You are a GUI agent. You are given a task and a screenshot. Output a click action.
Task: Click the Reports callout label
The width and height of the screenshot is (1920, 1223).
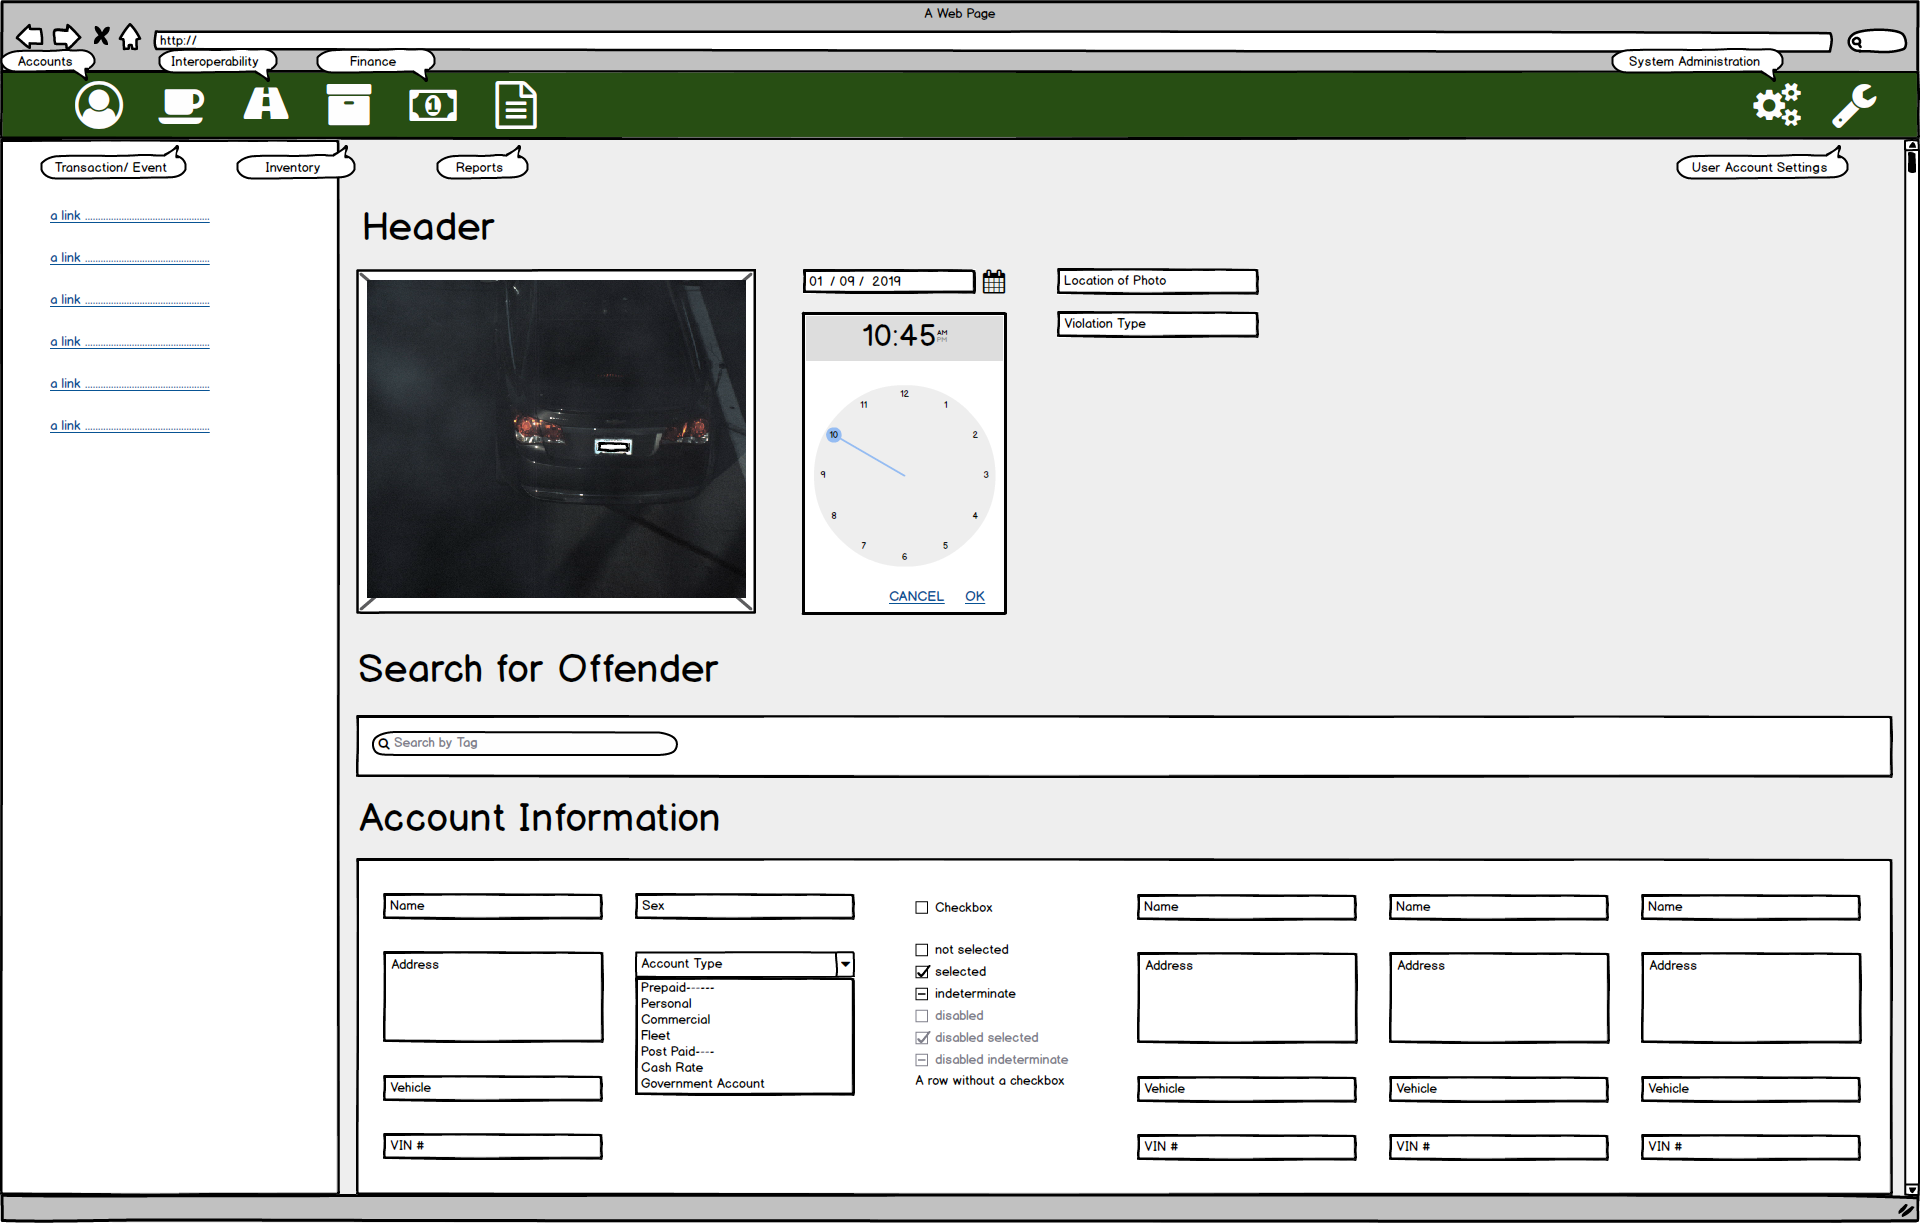tap(480, 167)
